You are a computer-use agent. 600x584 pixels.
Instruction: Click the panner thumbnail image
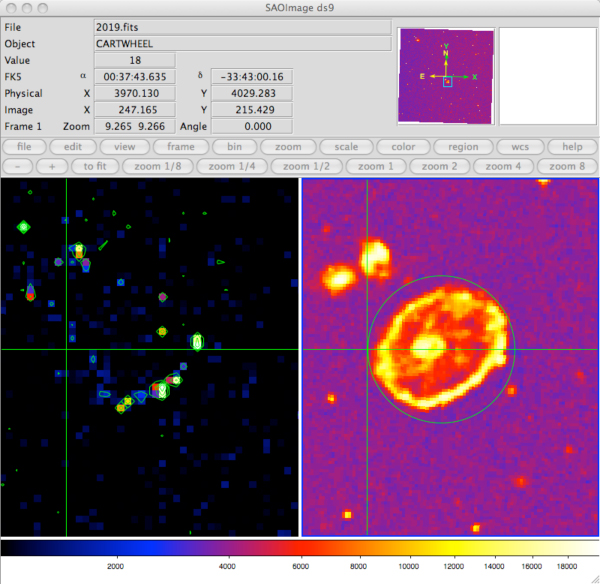pos(446,76)
